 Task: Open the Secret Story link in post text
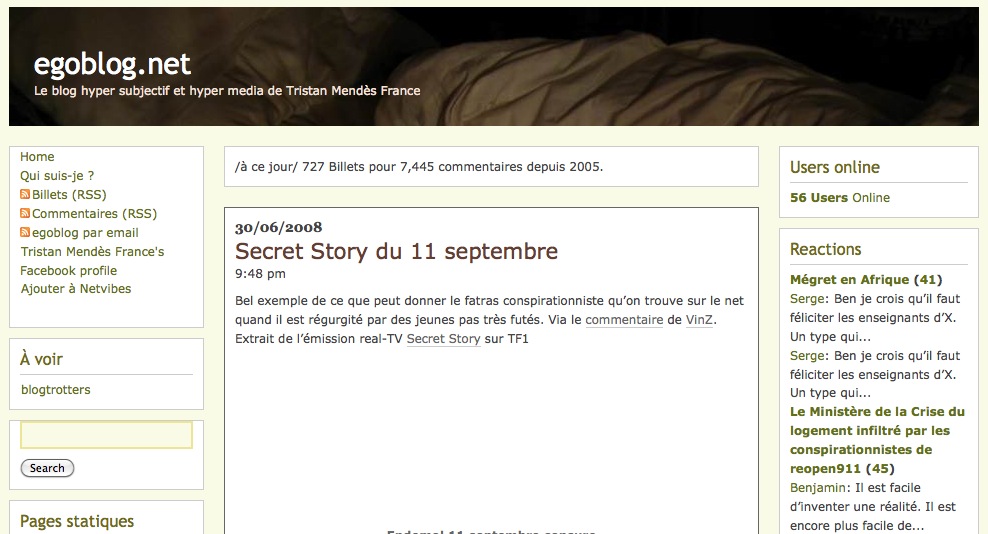444,339
